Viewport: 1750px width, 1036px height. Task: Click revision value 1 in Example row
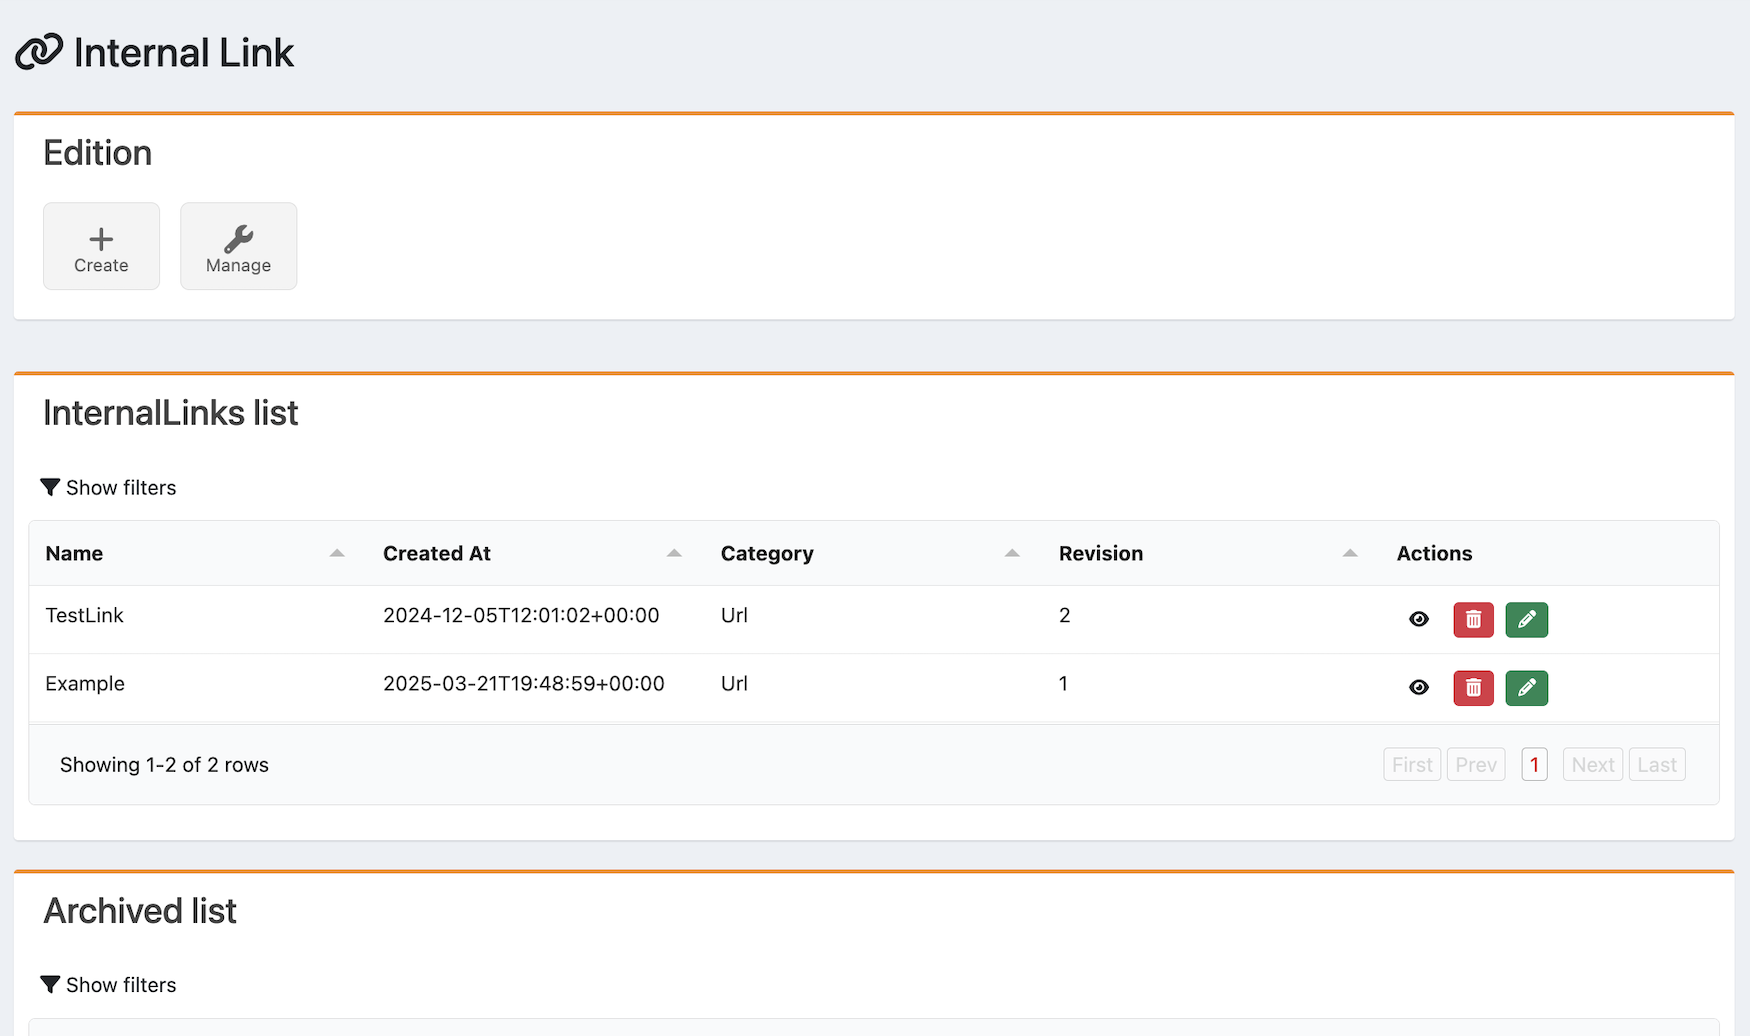pyautogui.click(x=1063, y=684)
